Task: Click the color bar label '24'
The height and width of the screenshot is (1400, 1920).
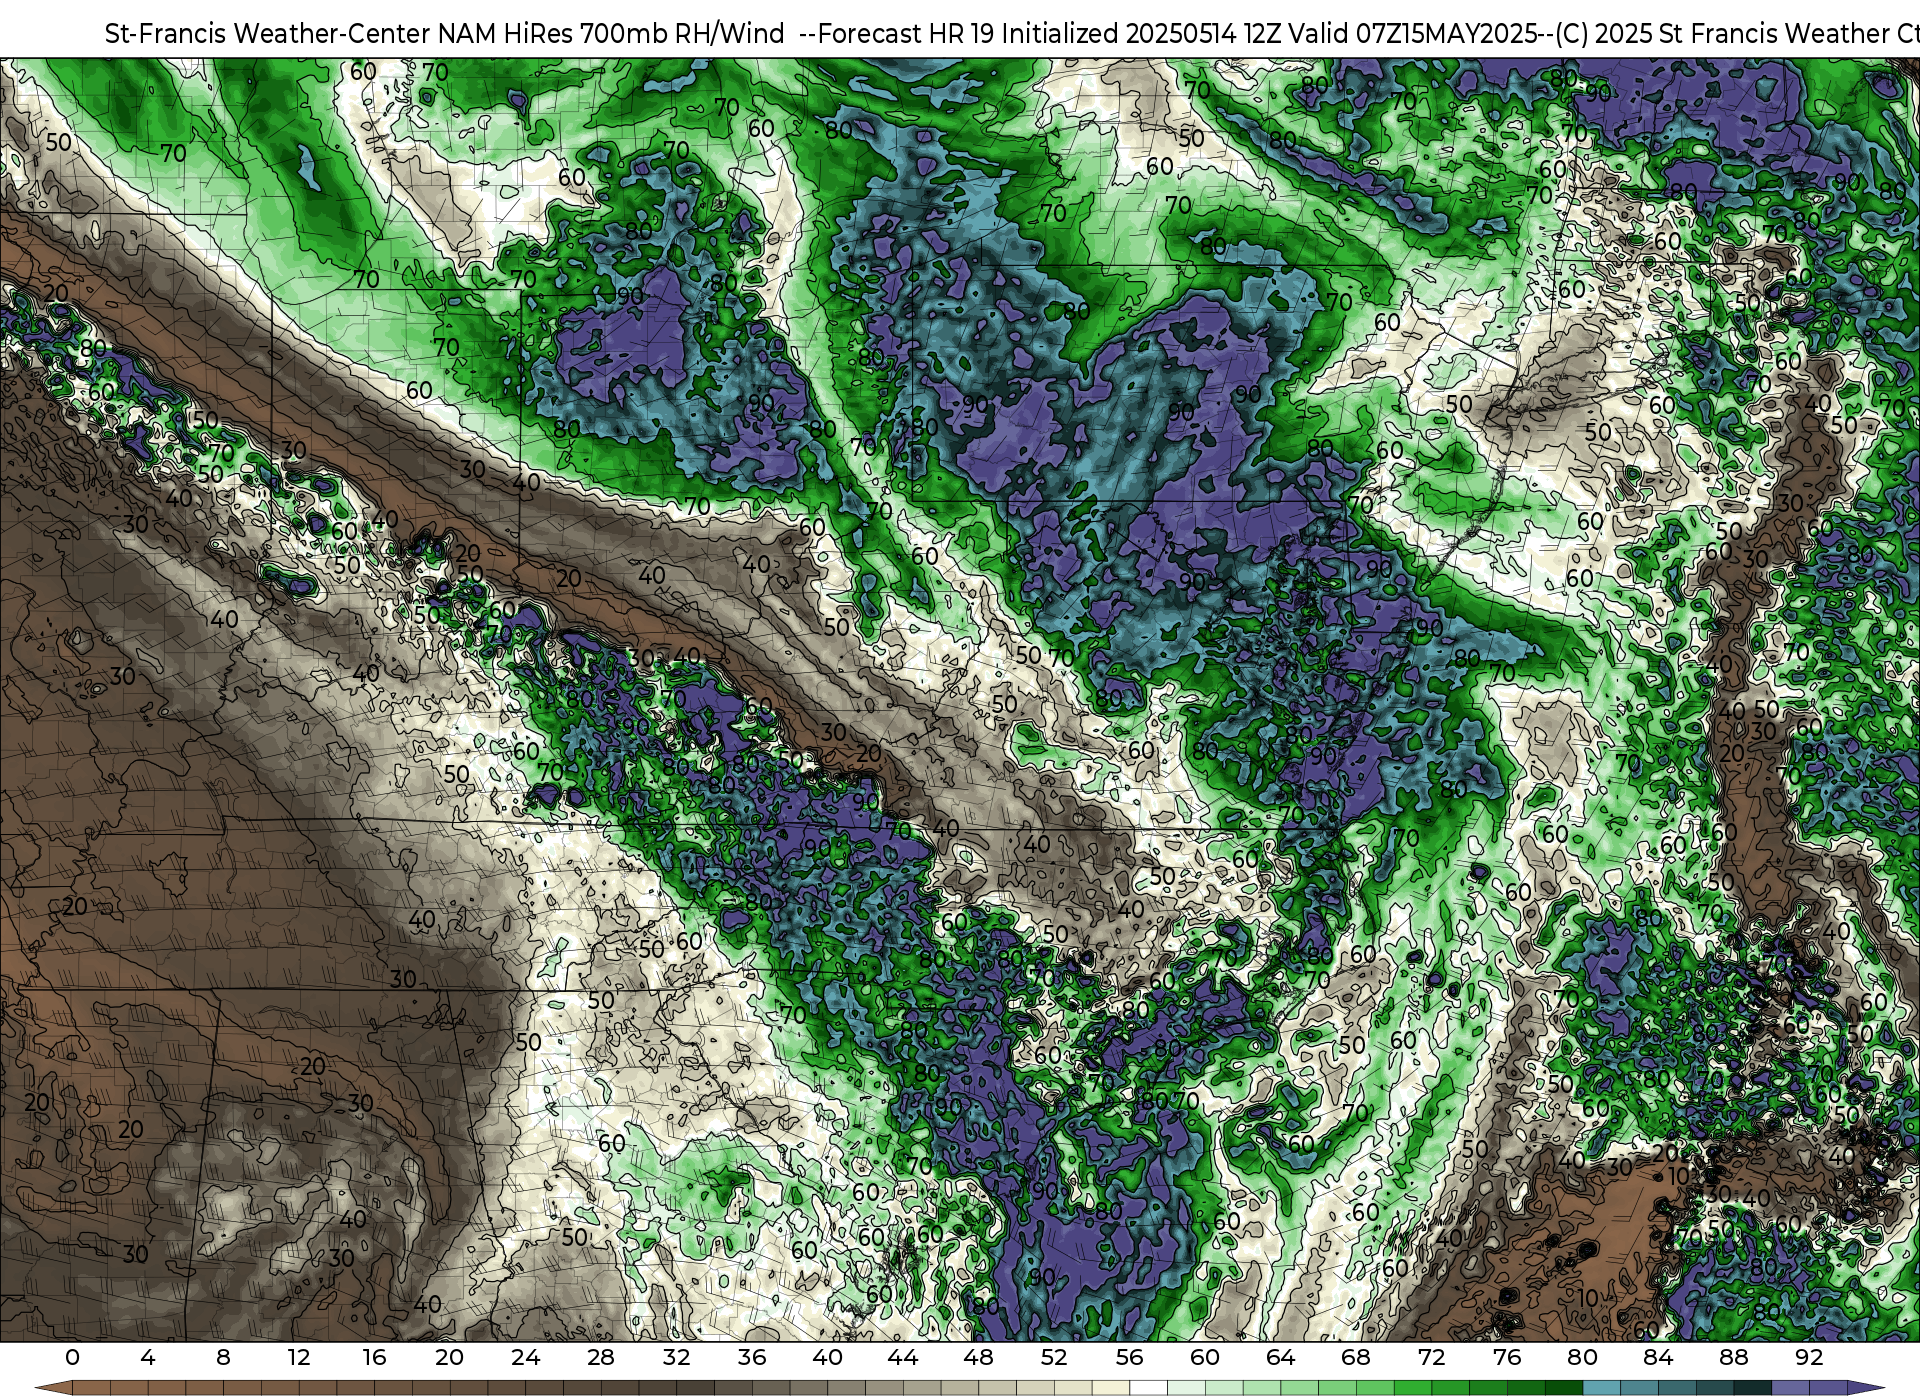Action: pos(525,1357)
